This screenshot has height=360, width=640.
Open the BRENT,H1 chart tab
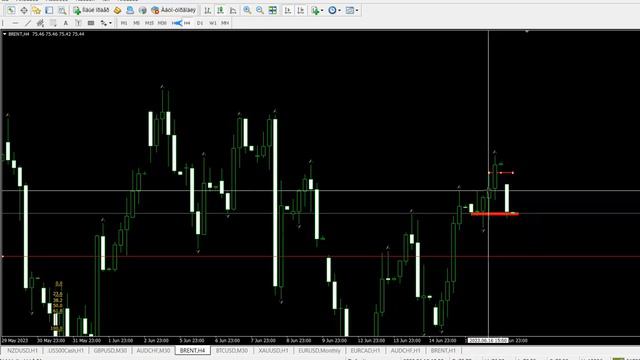[443, 351]
